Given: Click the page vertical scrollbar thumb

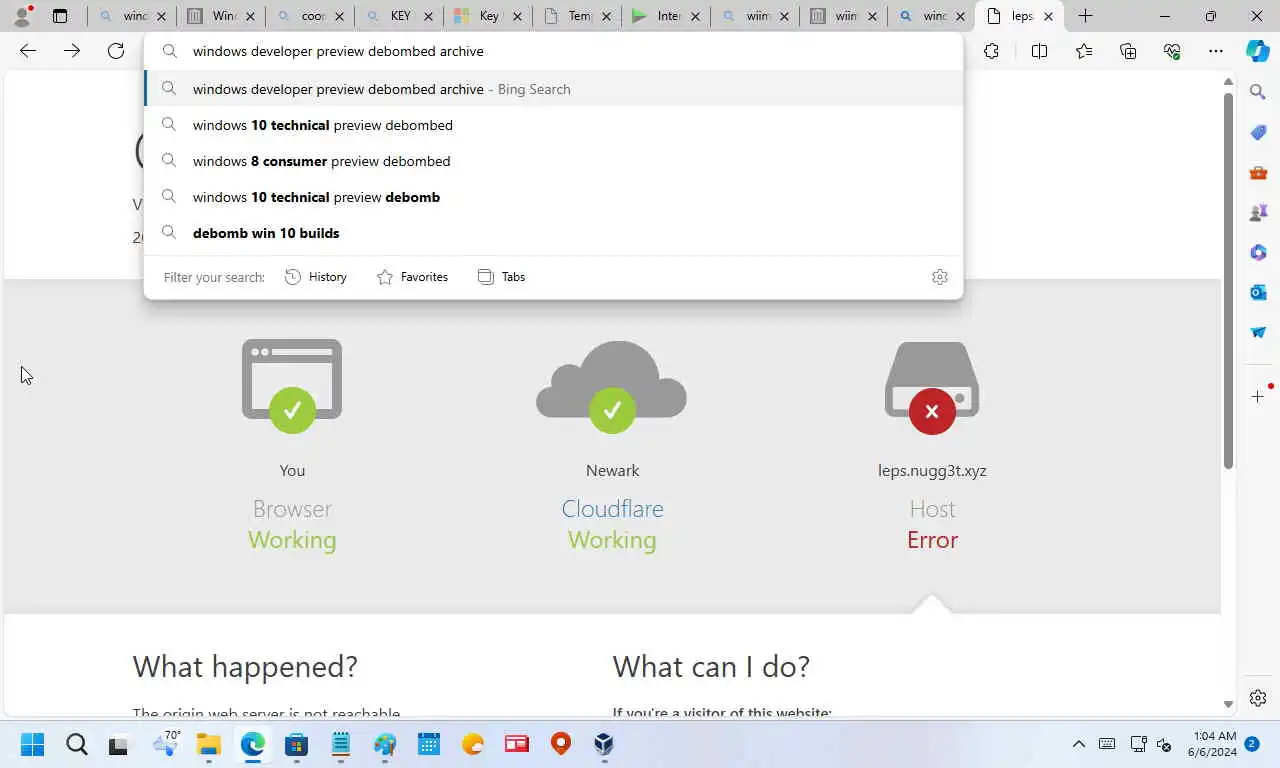Looking at the screenshot, I should coord(1228,280).
